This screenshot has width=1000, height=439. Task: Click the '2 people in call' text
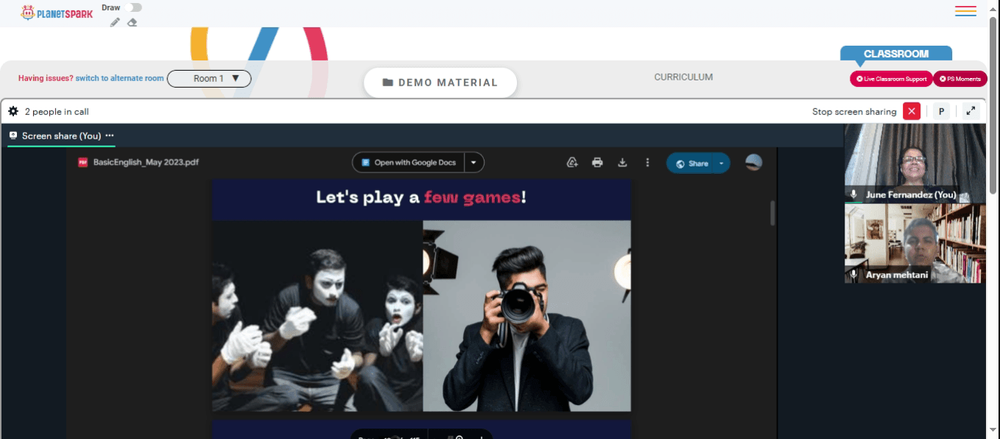tap(57, 112)
